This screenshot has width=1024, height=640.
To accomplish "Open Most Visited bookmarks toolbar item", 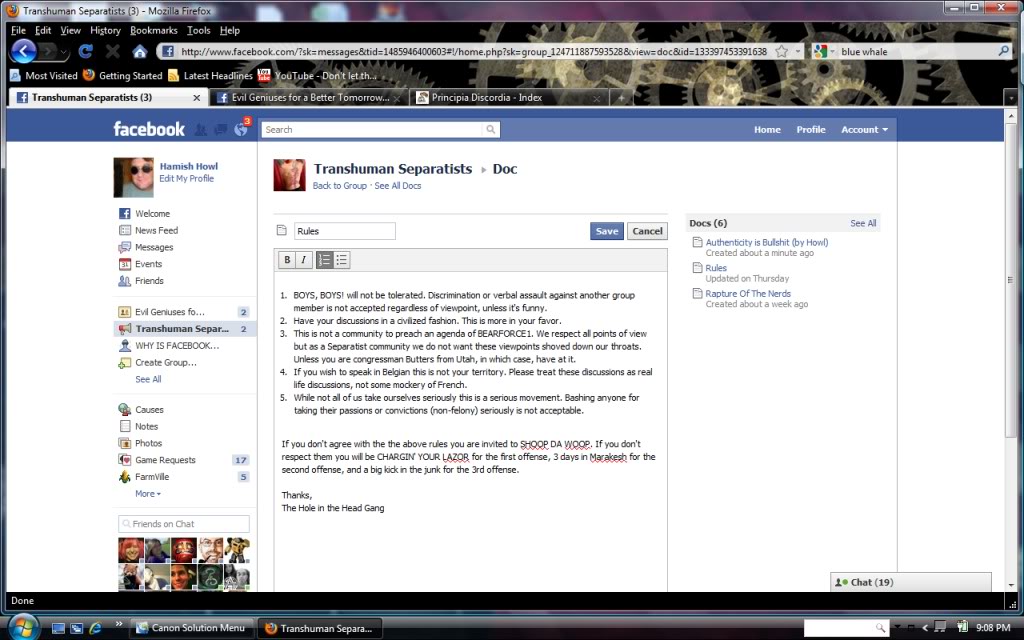I will click(x=44, y=76).
